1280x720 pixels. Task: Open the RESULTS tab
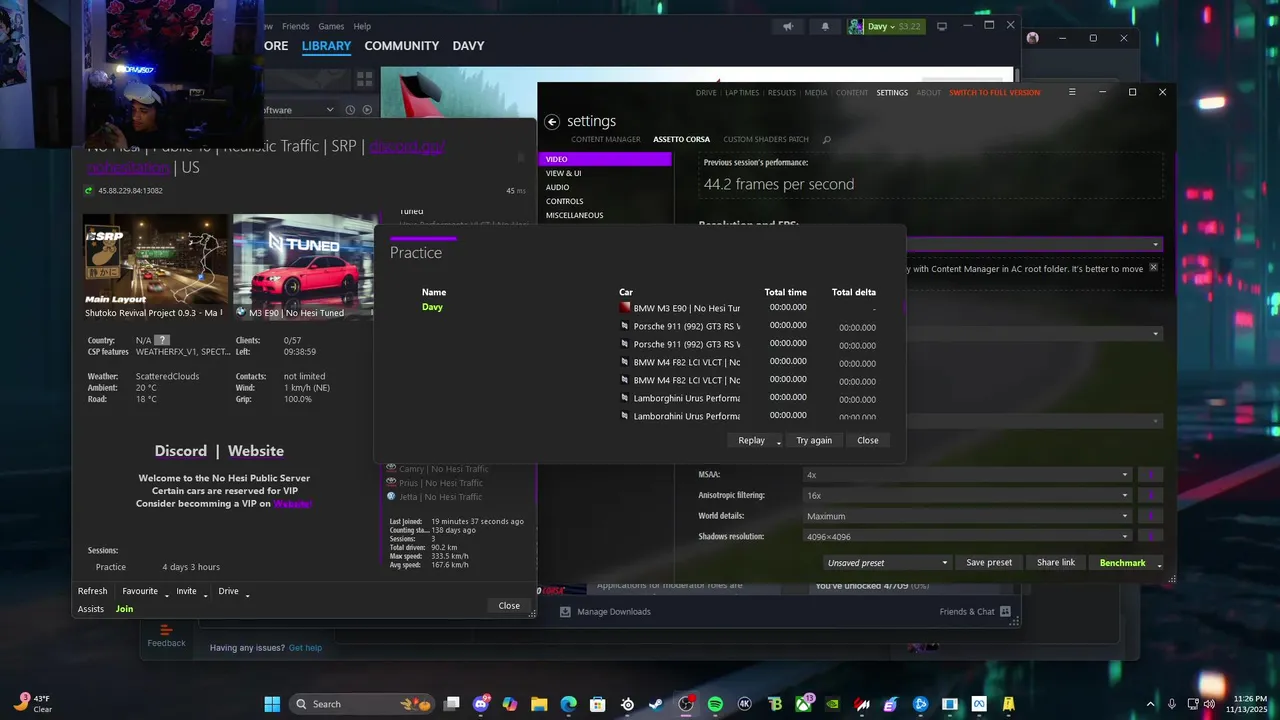pyautogui.click(x=781, y=92)
